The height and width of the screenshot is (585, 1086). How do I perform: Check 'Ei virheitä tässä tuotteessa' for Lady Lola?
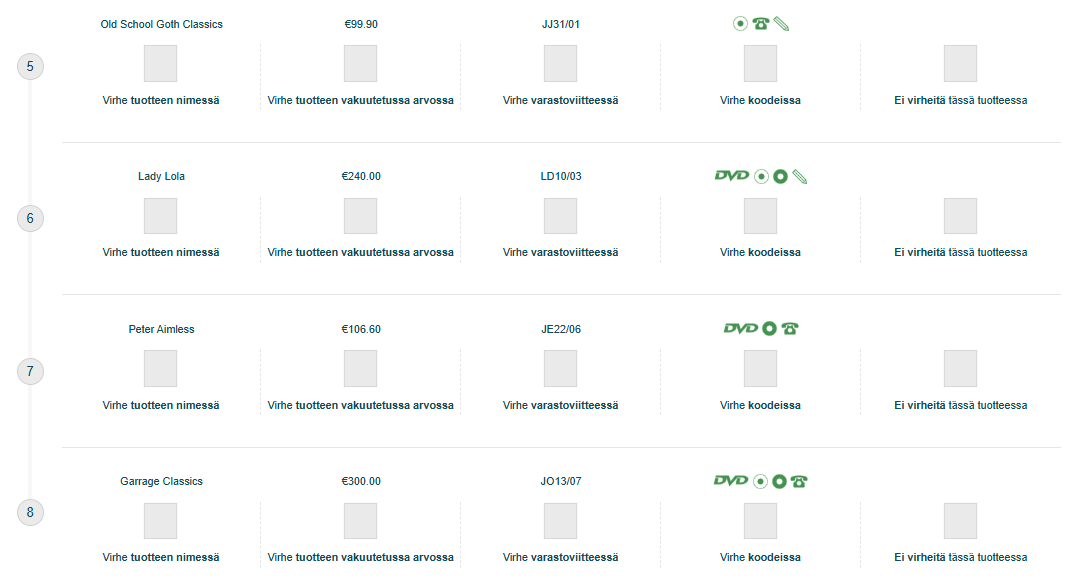[x=960, y=216]
